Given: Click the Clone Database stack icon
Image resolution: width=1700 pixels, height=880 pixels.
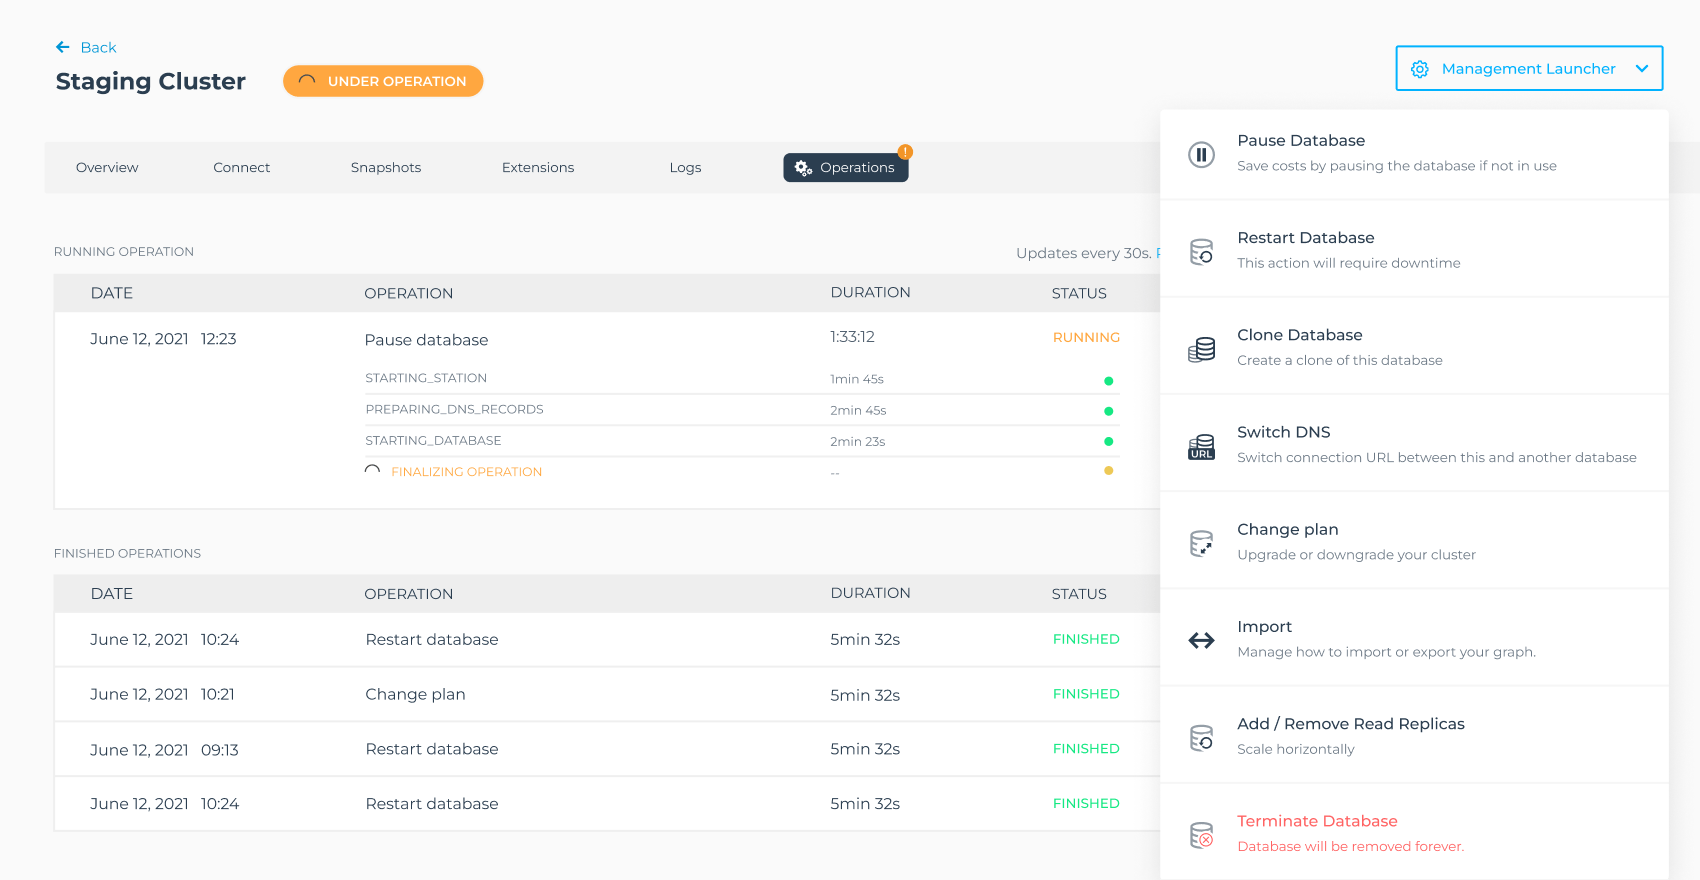Looking at the screenshot, I should (1201, 349).
